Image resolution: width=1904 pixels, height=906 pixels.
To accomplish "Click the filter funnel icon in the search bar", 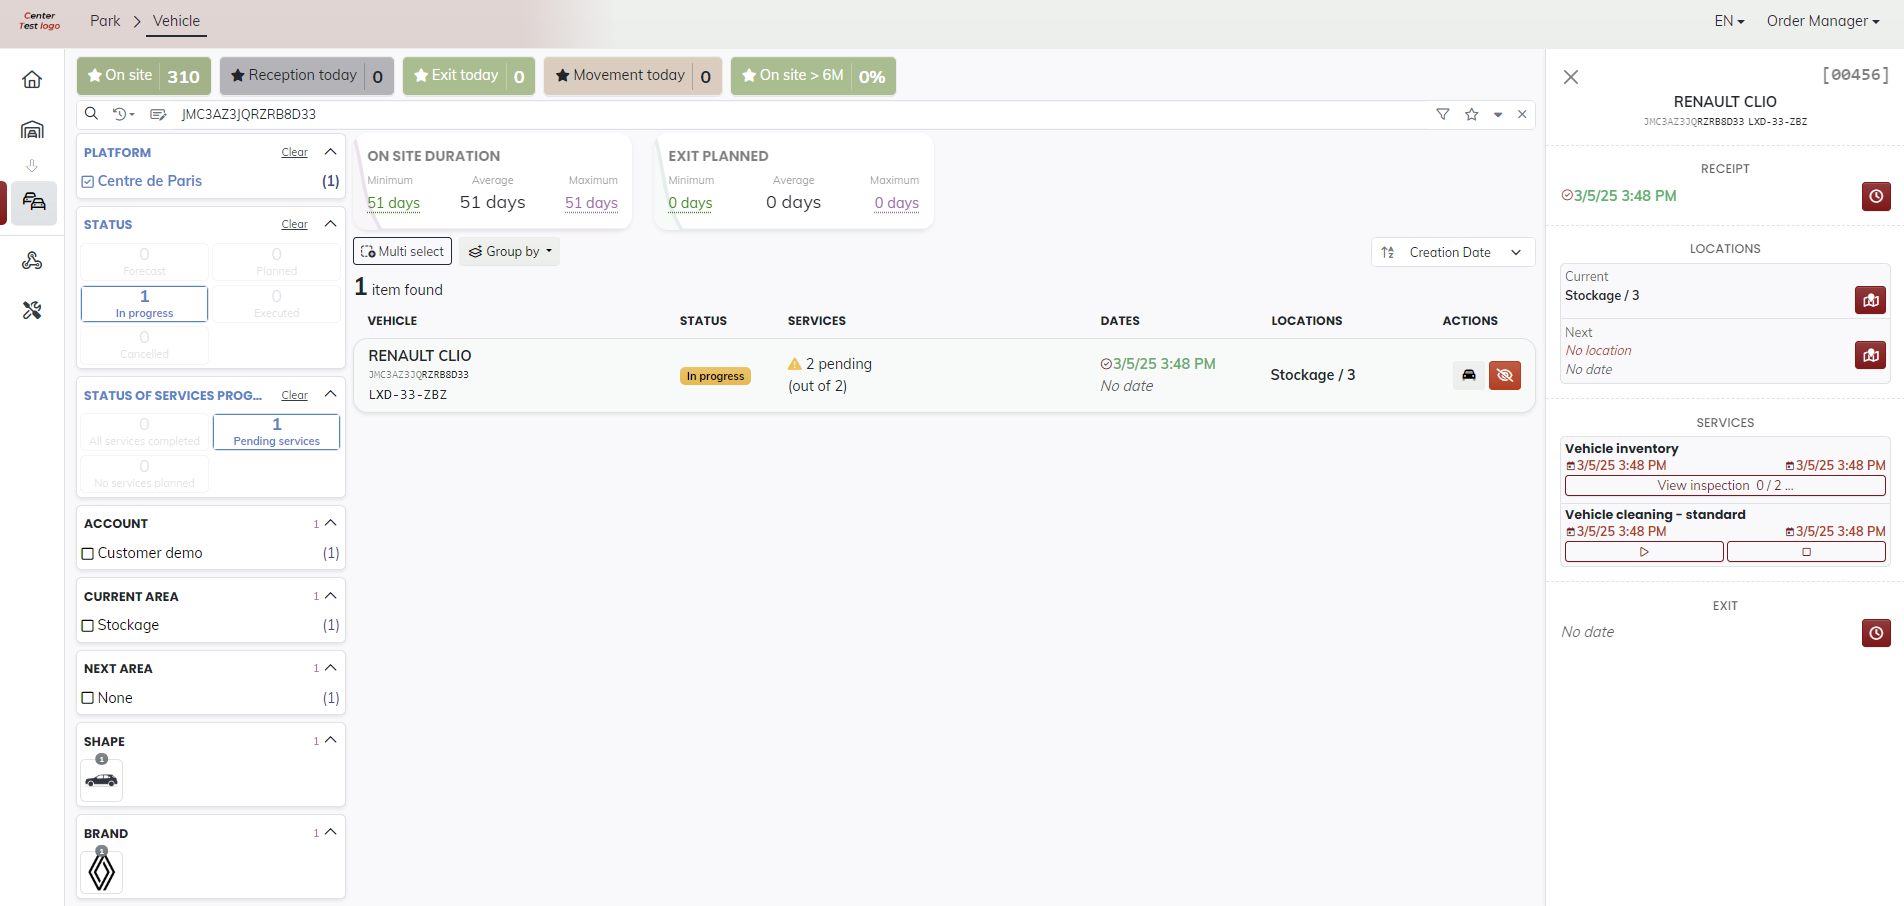I will pyautogui.click(x=1442, y=114).
